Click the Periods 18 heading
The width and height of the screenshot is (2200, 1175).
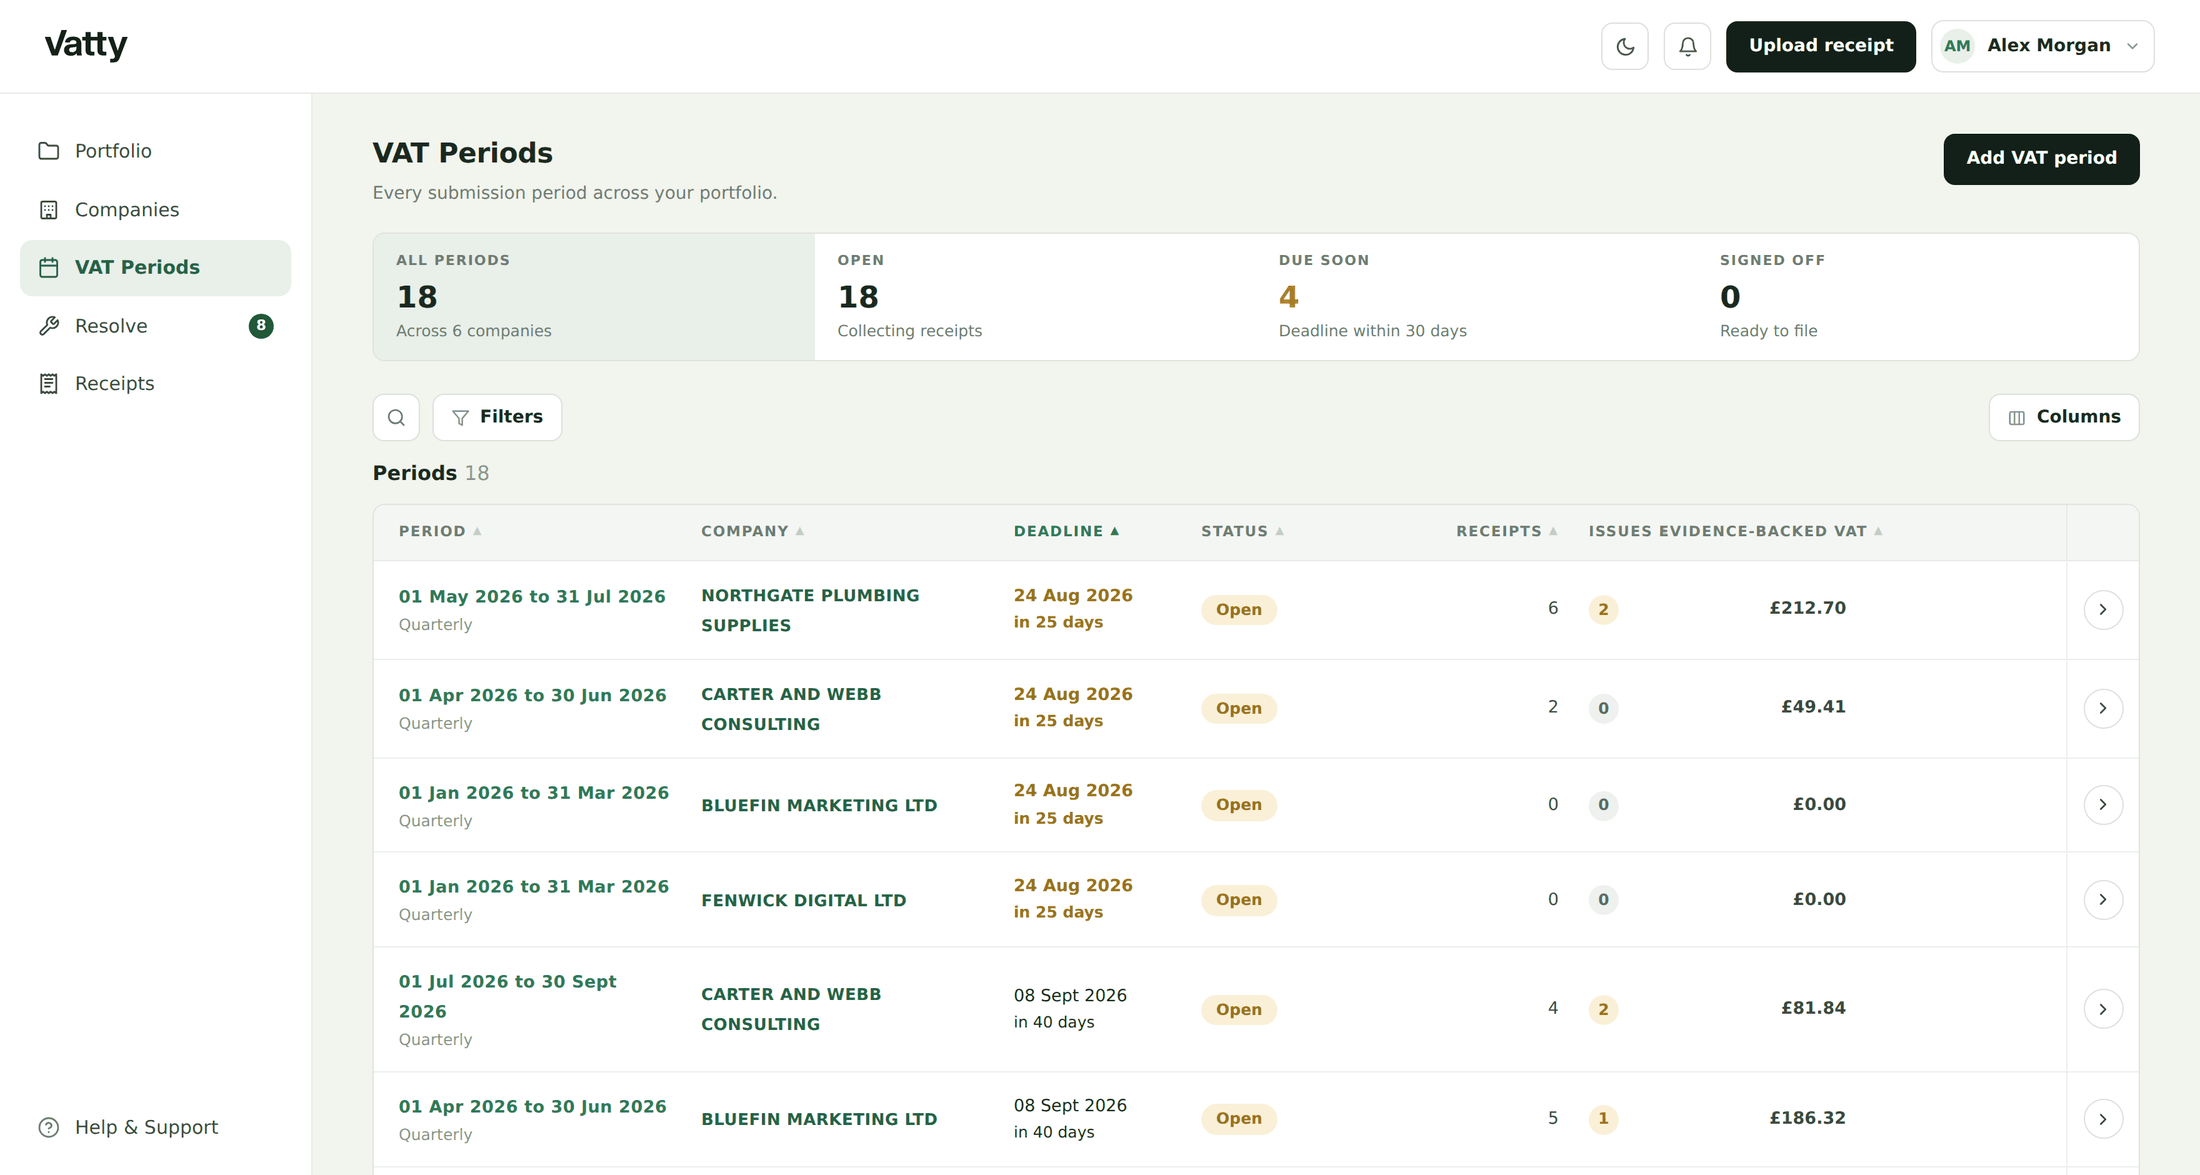431,474
